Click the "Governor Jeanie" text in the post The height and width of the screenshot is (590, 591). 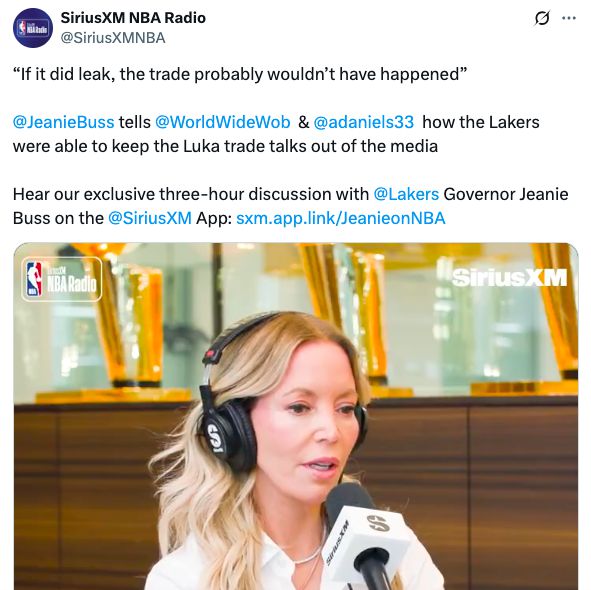506,195
